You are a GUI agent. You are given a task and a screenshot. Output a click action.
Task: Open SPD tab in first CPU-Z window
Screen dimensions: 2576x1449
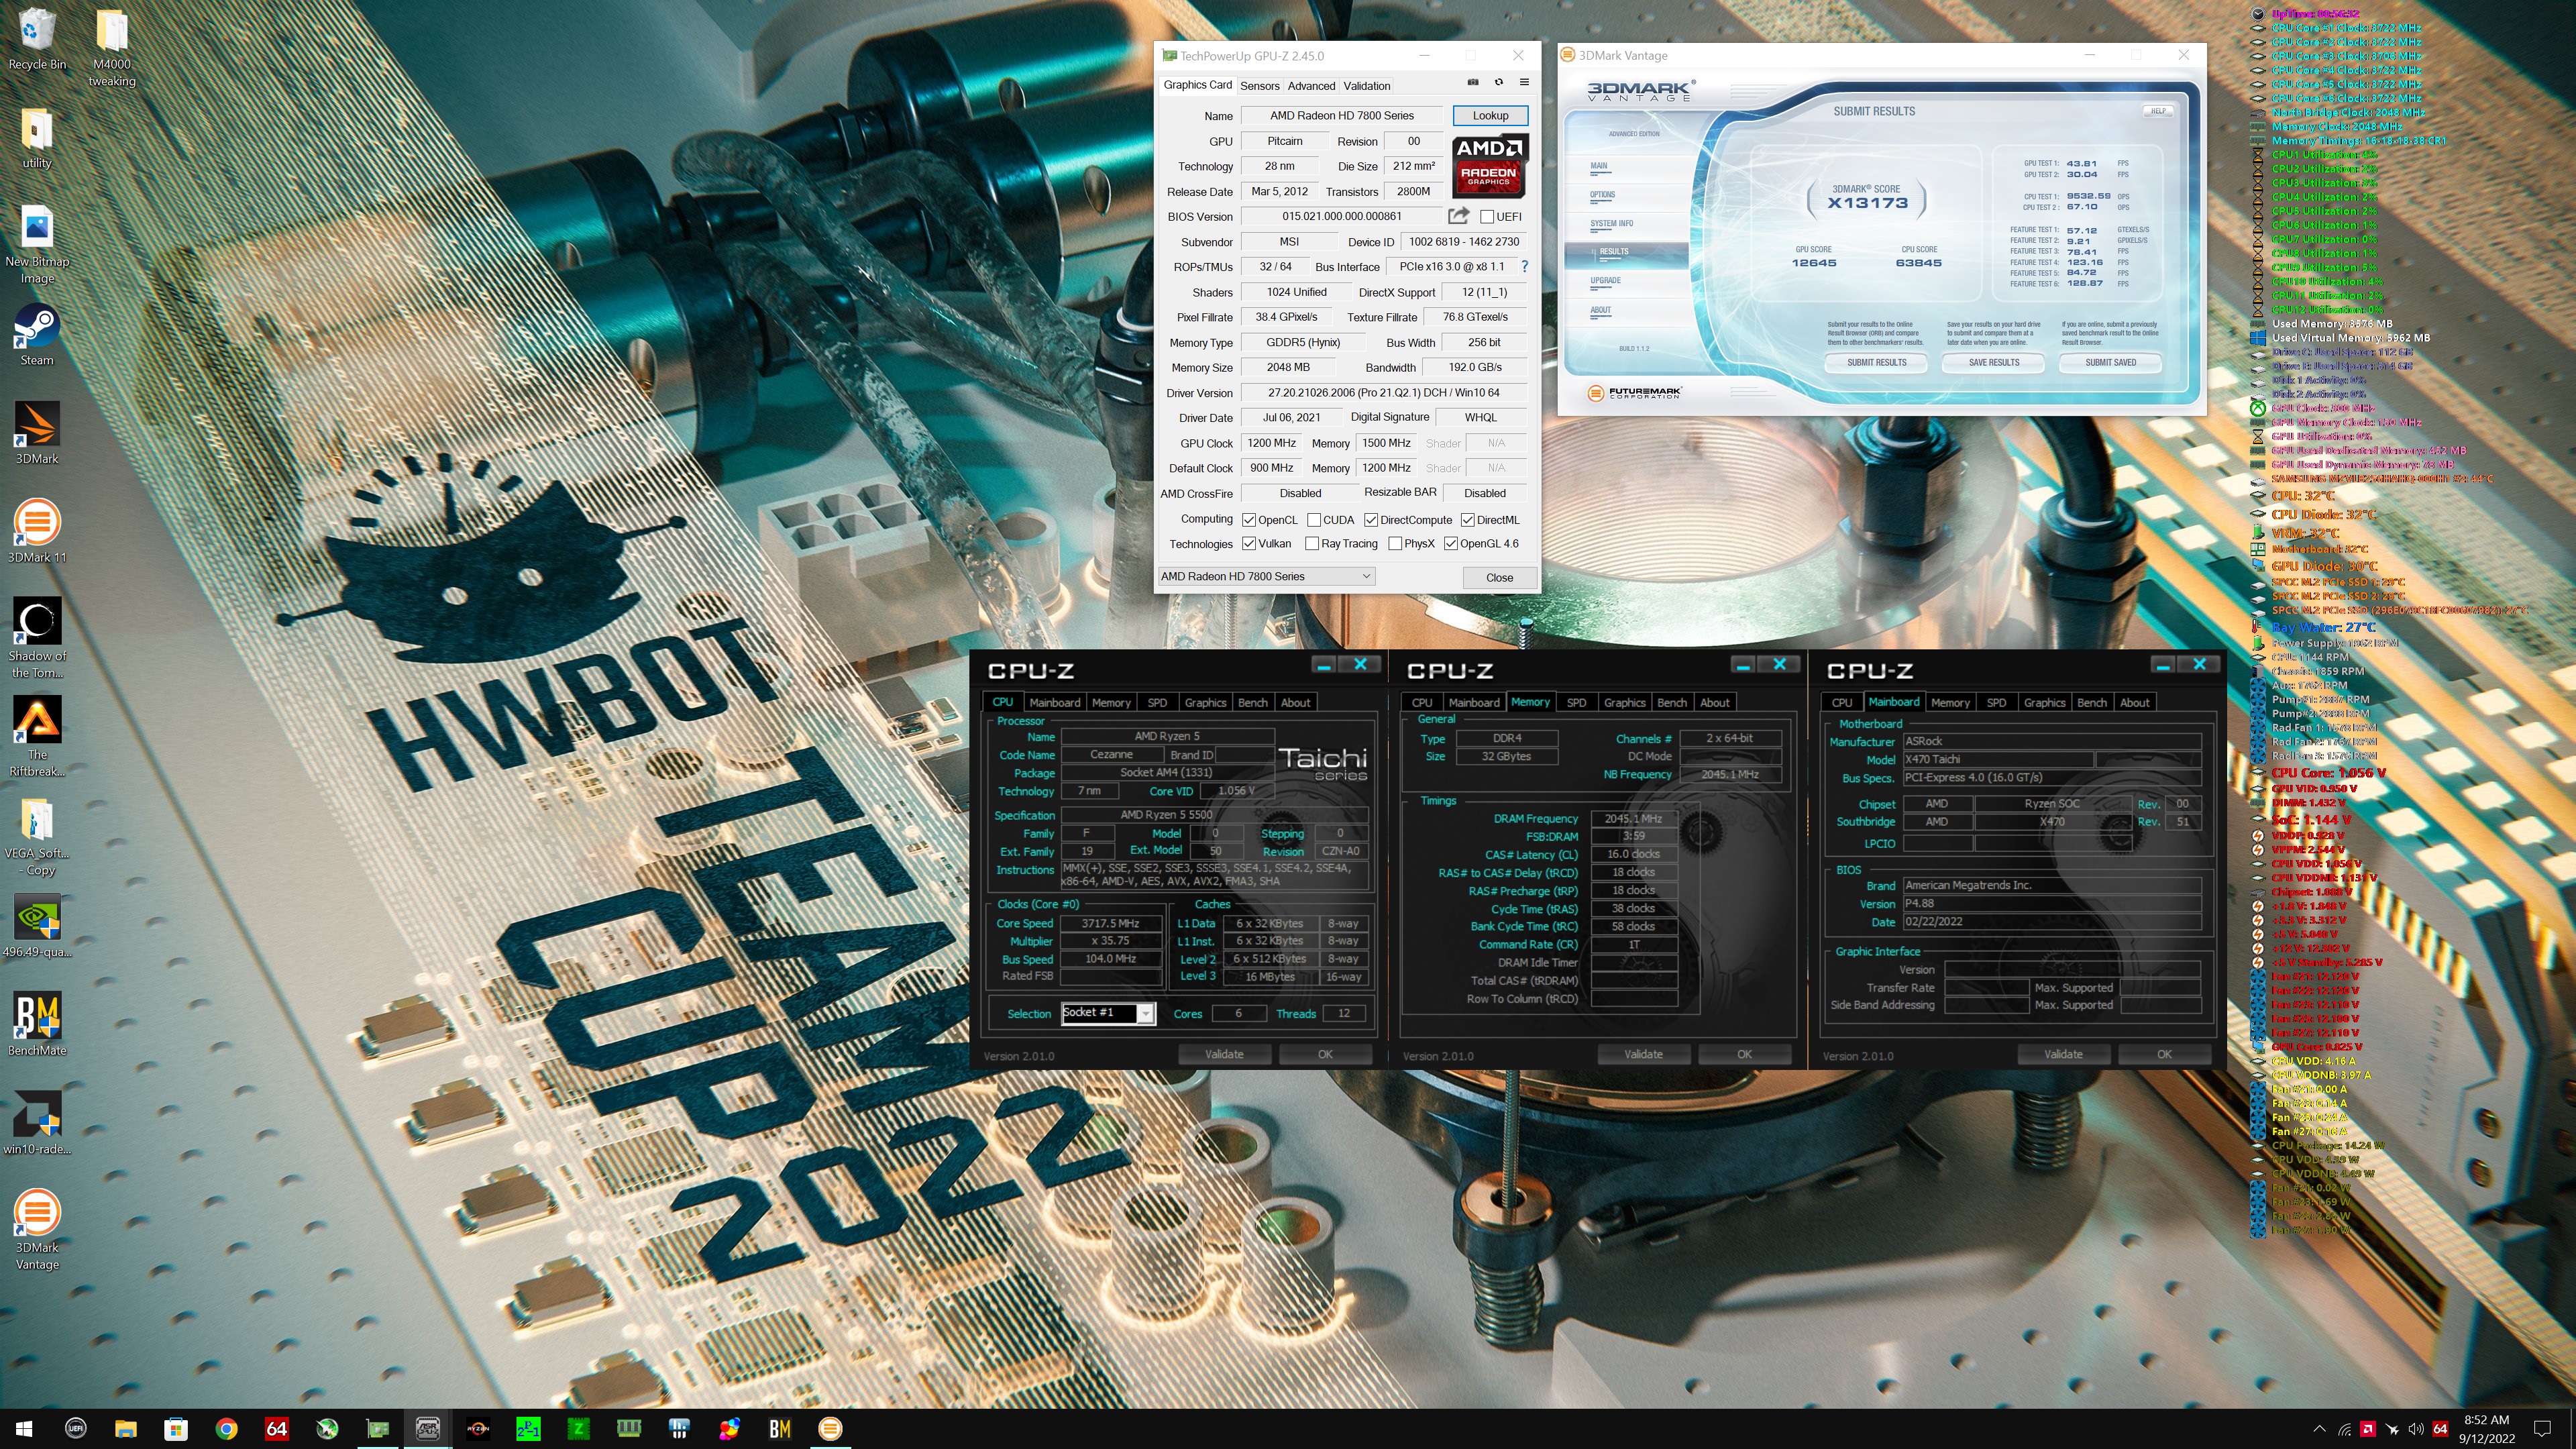point(1157,703)
